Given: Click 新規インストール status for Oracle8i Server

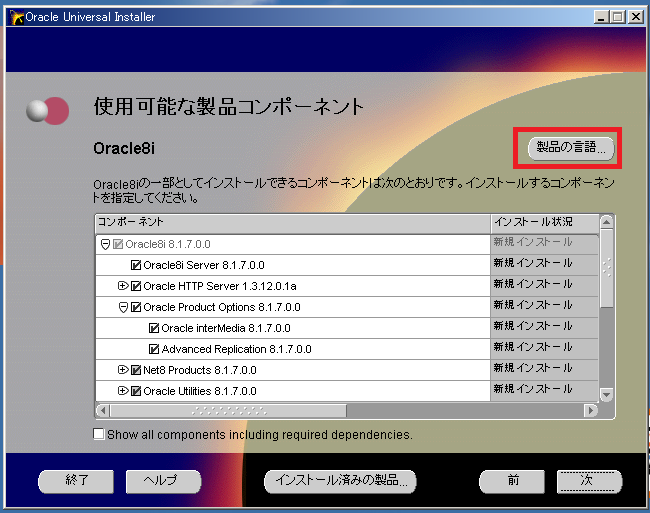Looking at the screenshot, I should coord(533,263).
